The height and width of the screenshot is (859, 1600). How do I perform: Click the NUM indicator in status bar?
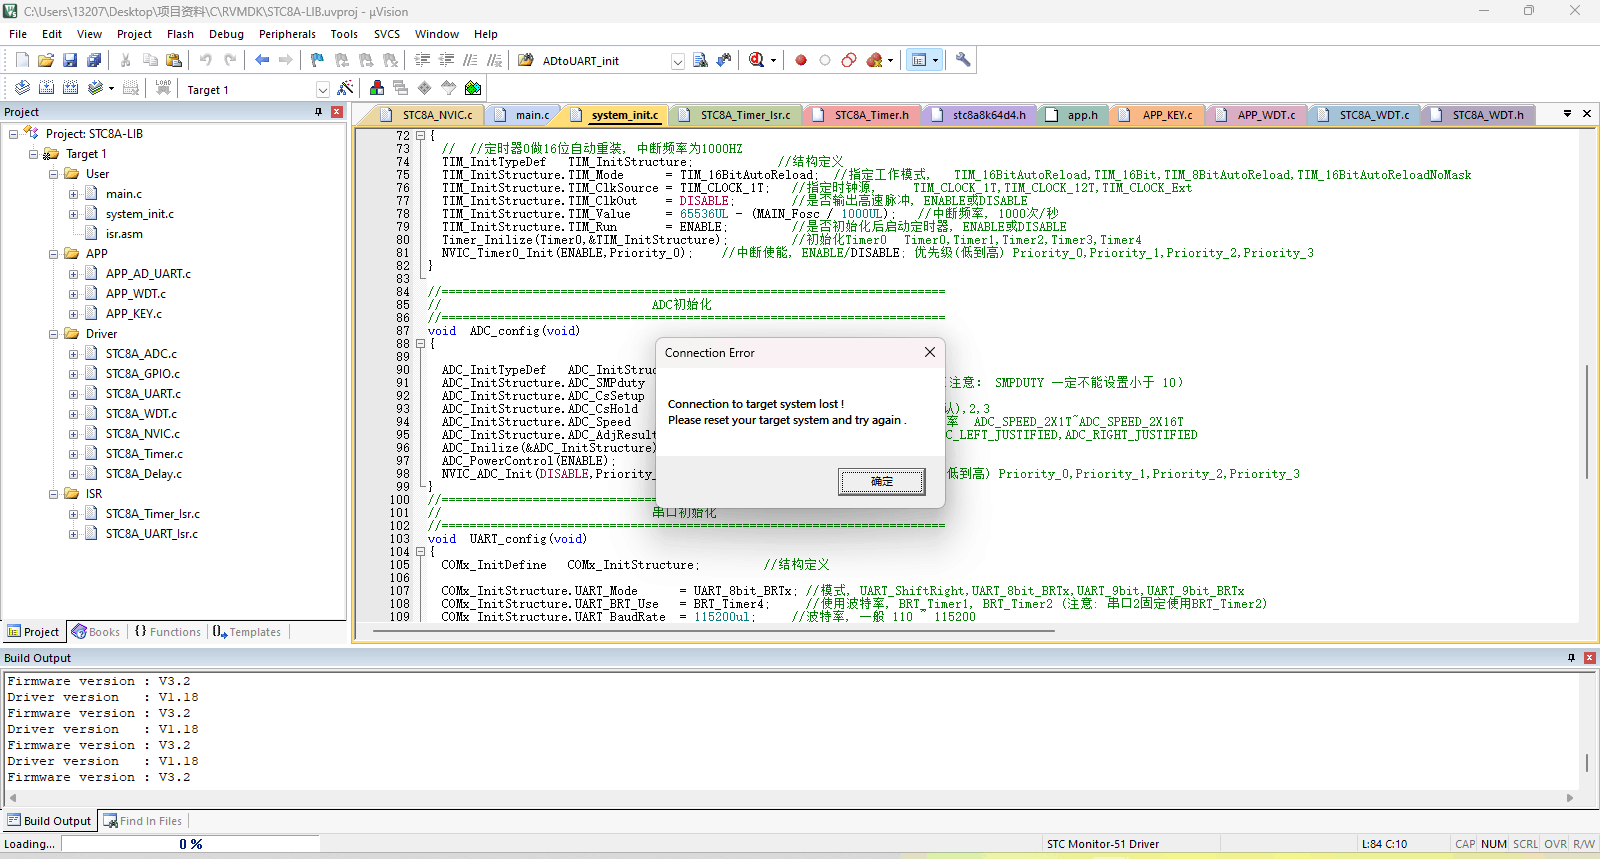1494,844
